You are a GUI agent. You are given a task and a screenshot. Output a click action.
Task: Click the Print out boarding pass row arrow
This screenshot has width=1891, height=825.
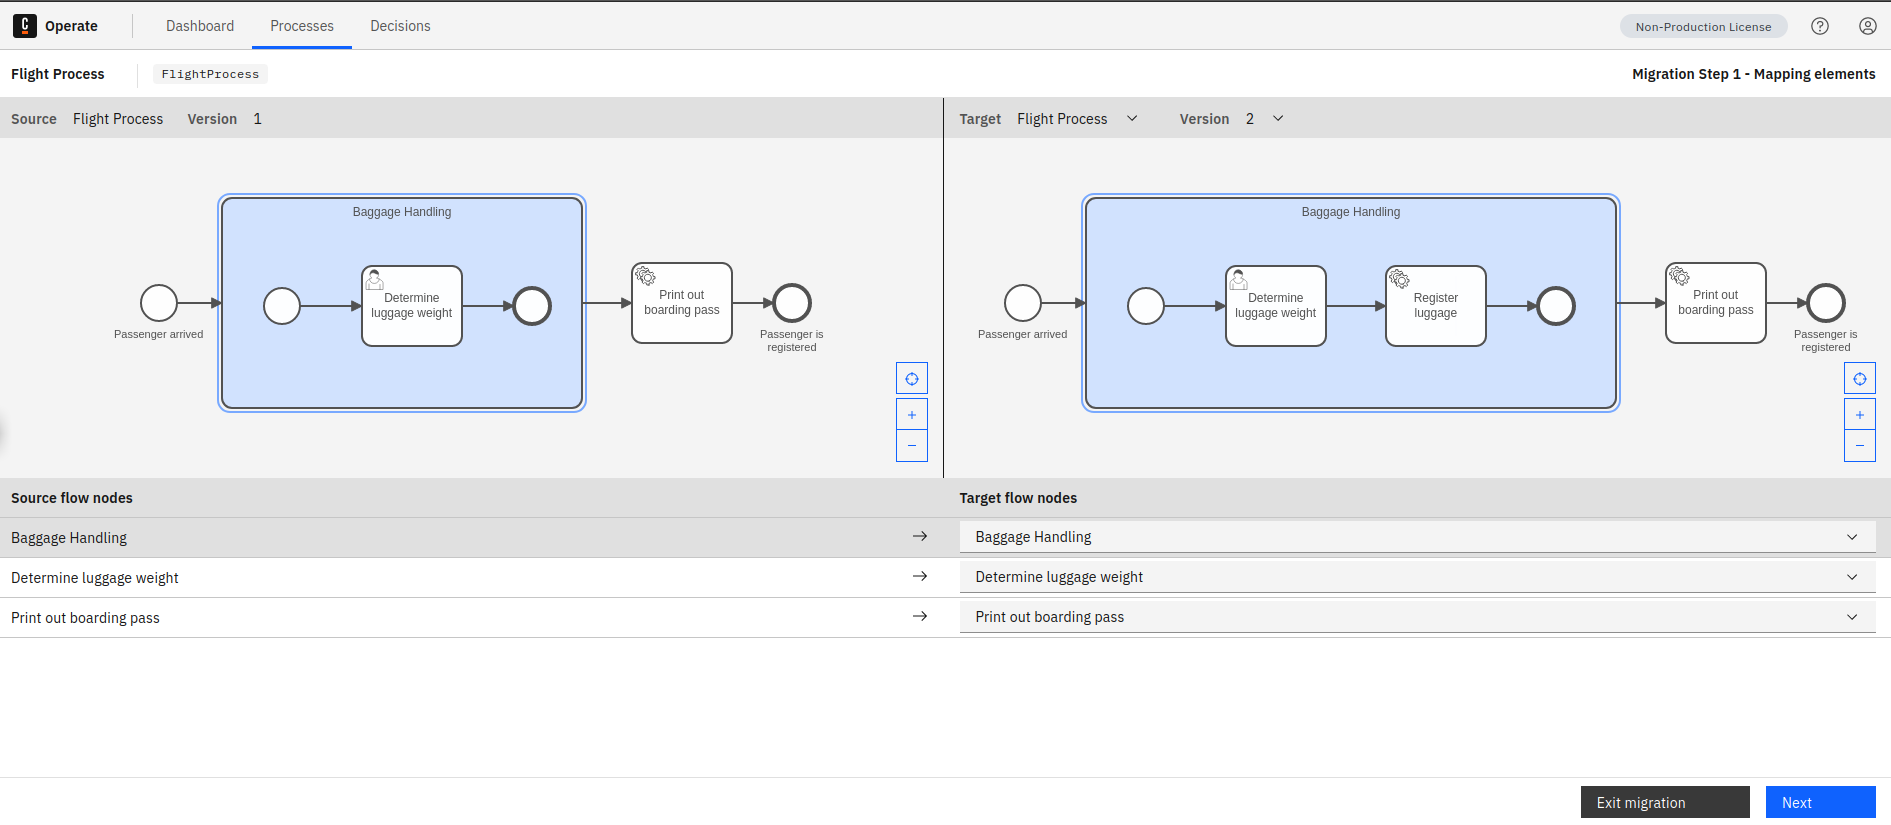(x=920, y=617)
